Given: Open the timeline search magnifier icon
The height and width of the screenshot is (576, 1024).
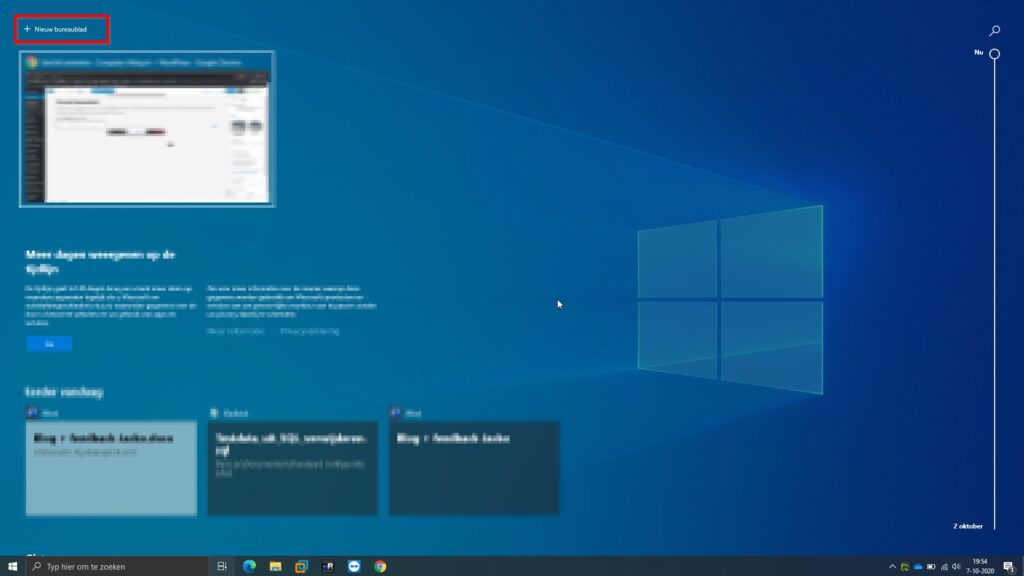Looking at the screenshot, I should [x=995, y=31].
